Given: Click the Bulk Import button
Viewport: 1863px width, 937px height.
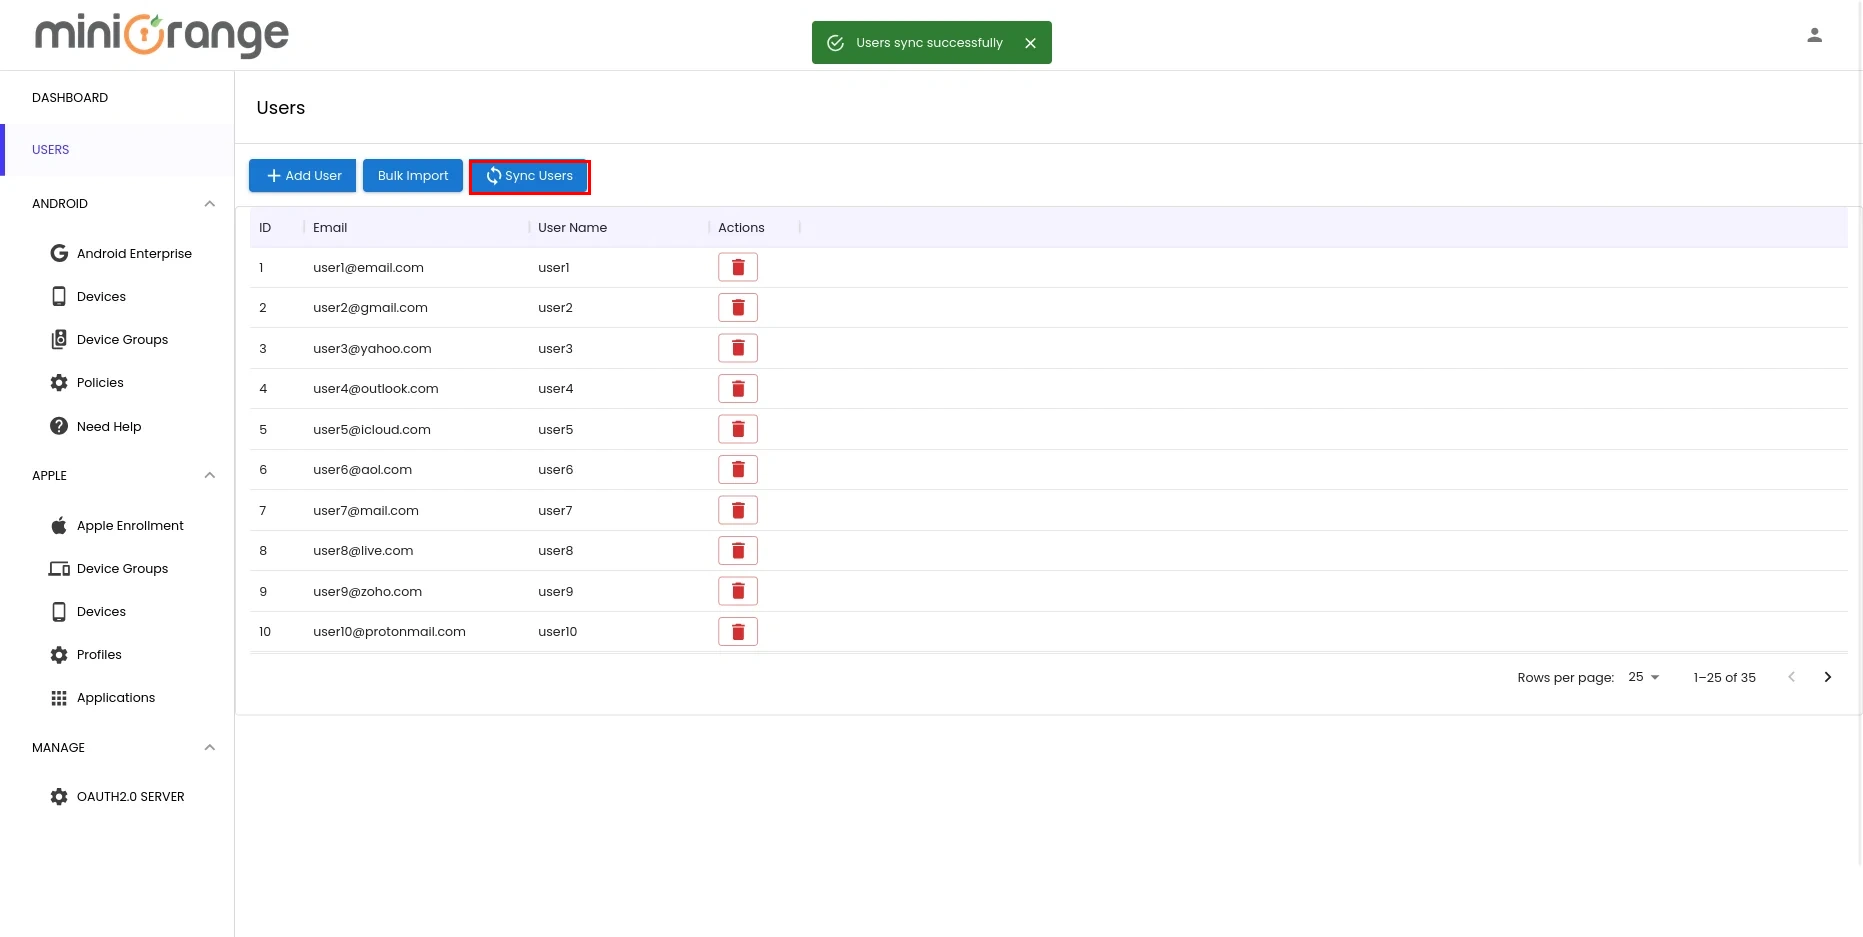Looking at the screenshot, I should pyautogui.click(x=412, y=175).
